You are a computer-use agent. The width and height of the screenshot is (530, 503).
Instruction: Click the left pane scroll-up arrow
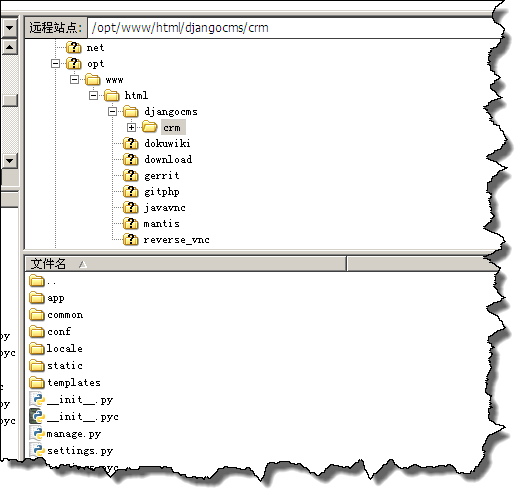pos(10,47)
